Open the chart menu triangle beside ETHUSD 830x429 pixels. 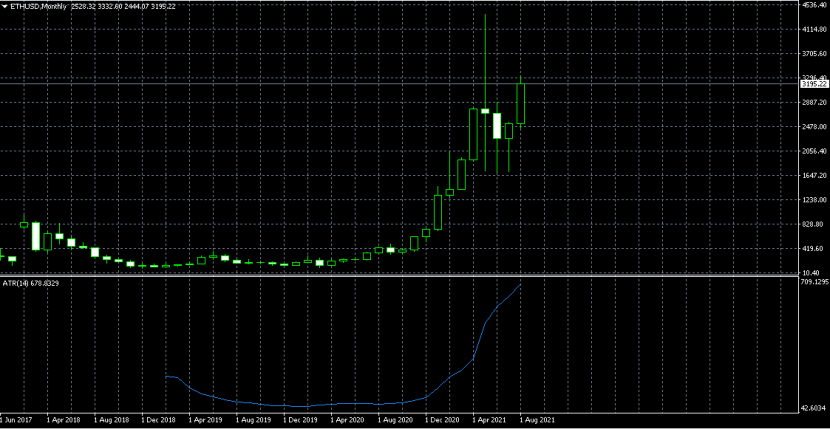pyautogui.click(x=5, y=6)
